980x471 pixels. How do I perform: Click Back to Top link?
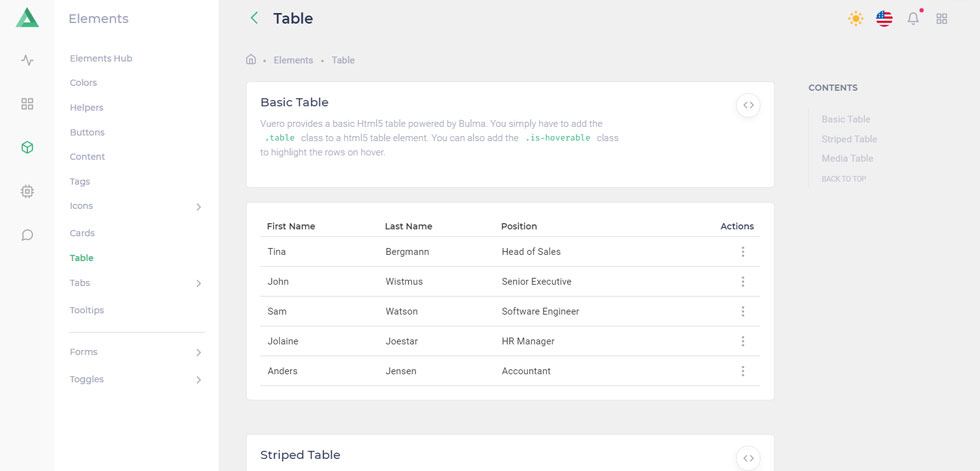[x=843, y=179]
